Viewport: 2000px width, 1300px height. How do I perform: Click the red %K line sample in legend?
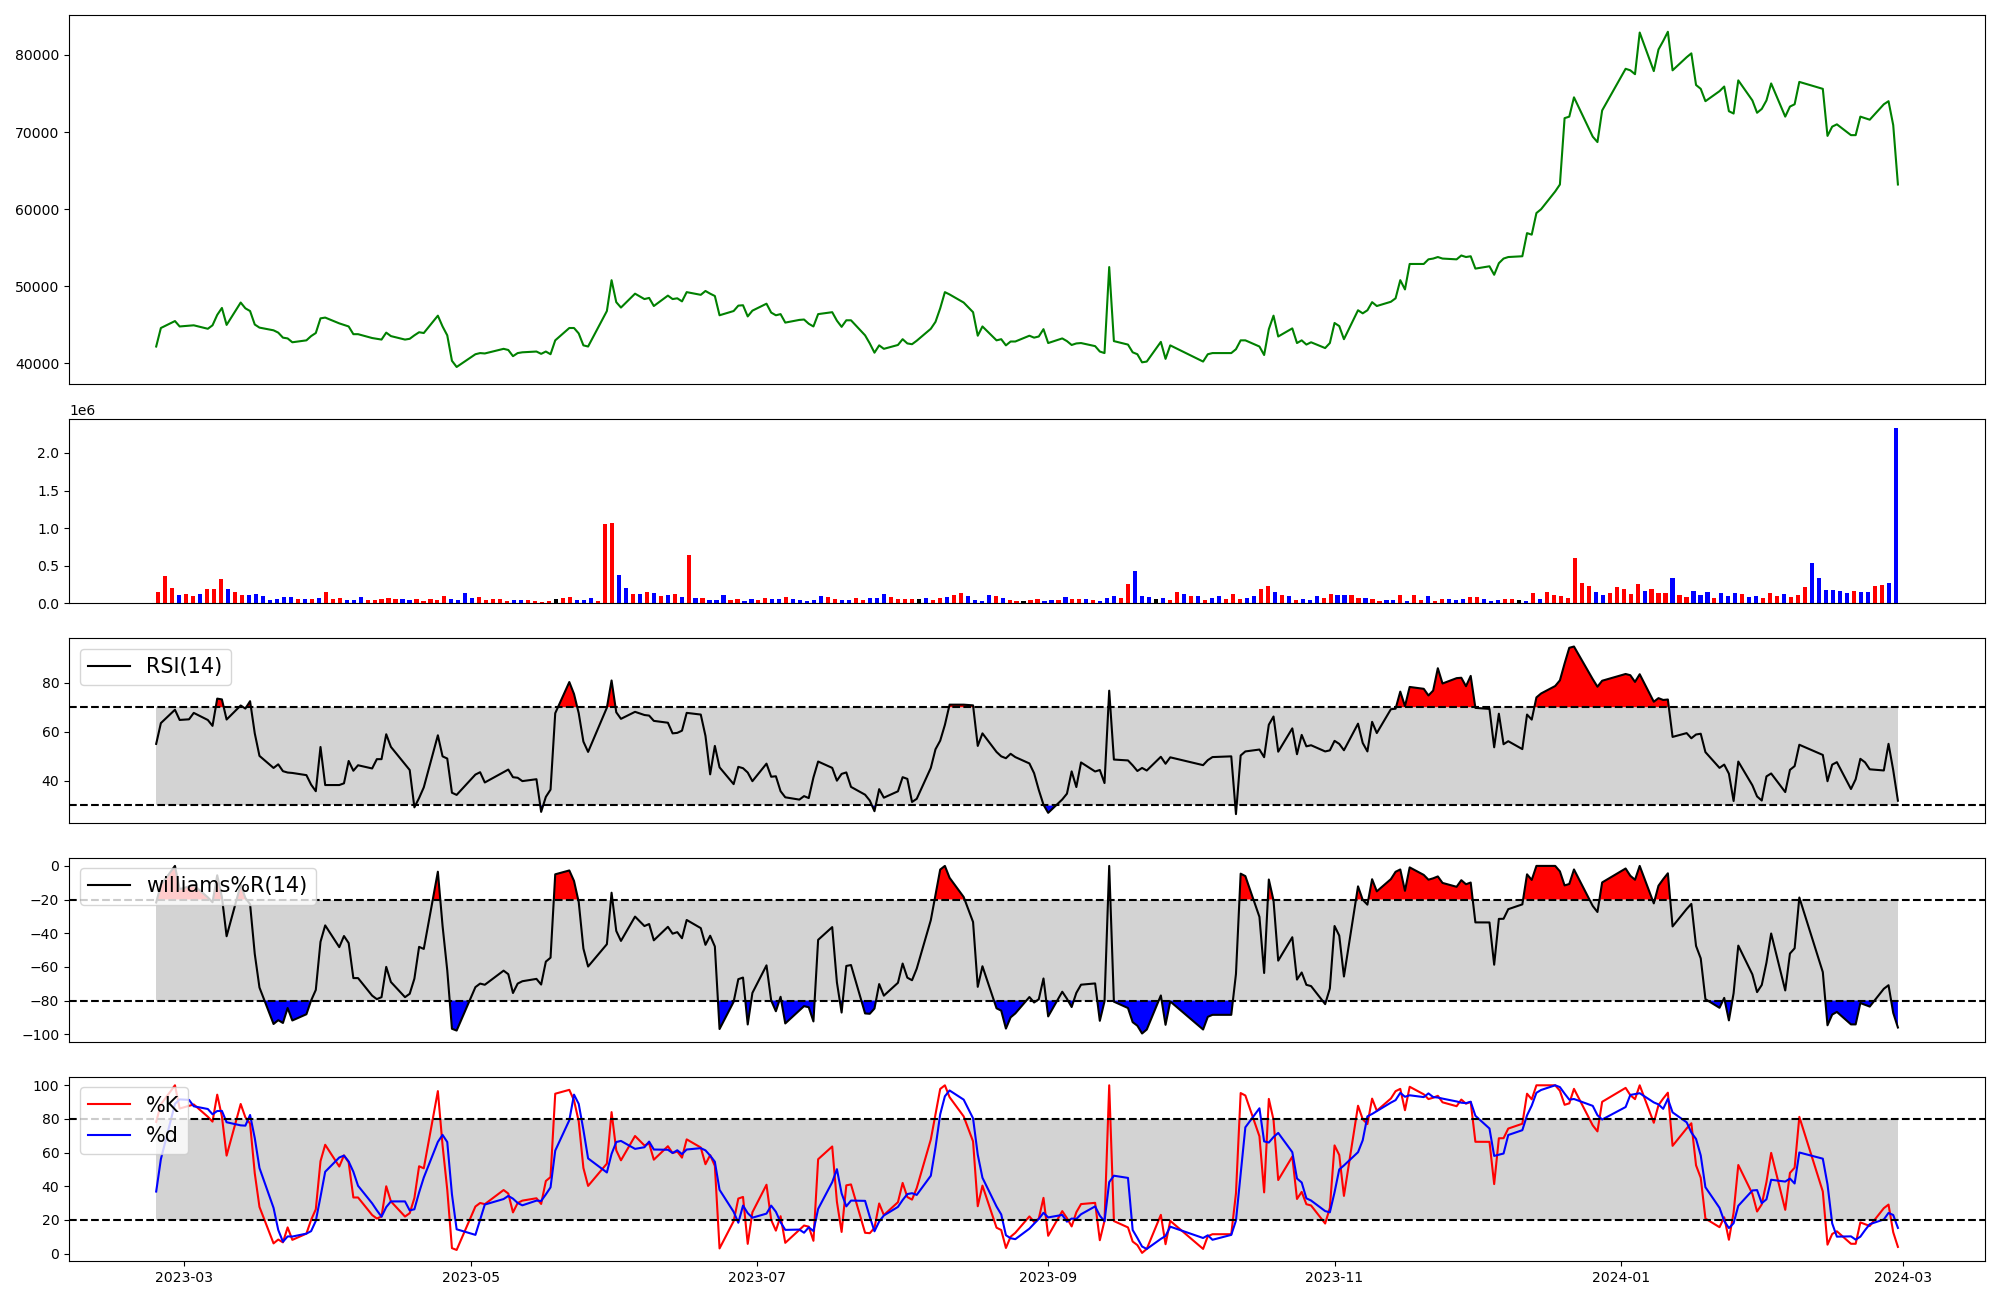pos(110,1104)
